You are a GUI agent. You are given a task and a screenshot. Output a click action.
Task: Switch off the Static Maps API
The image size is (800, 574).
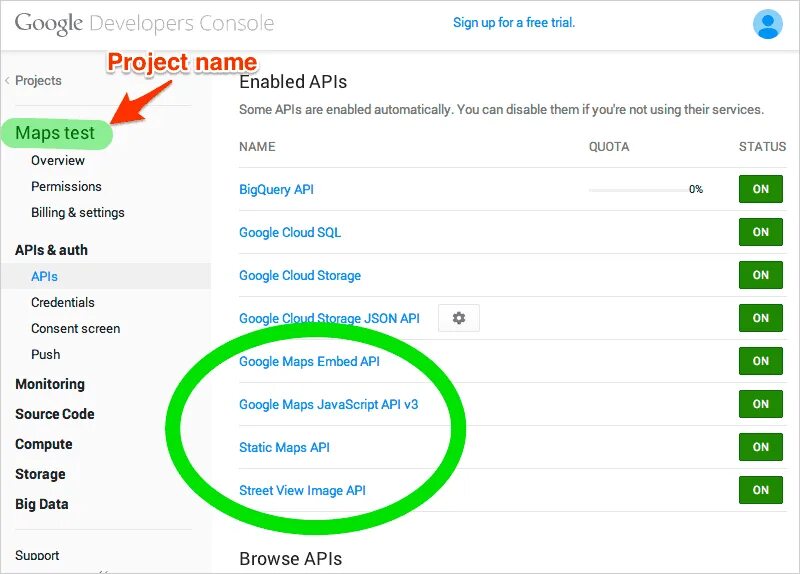(x=760, y=447)
